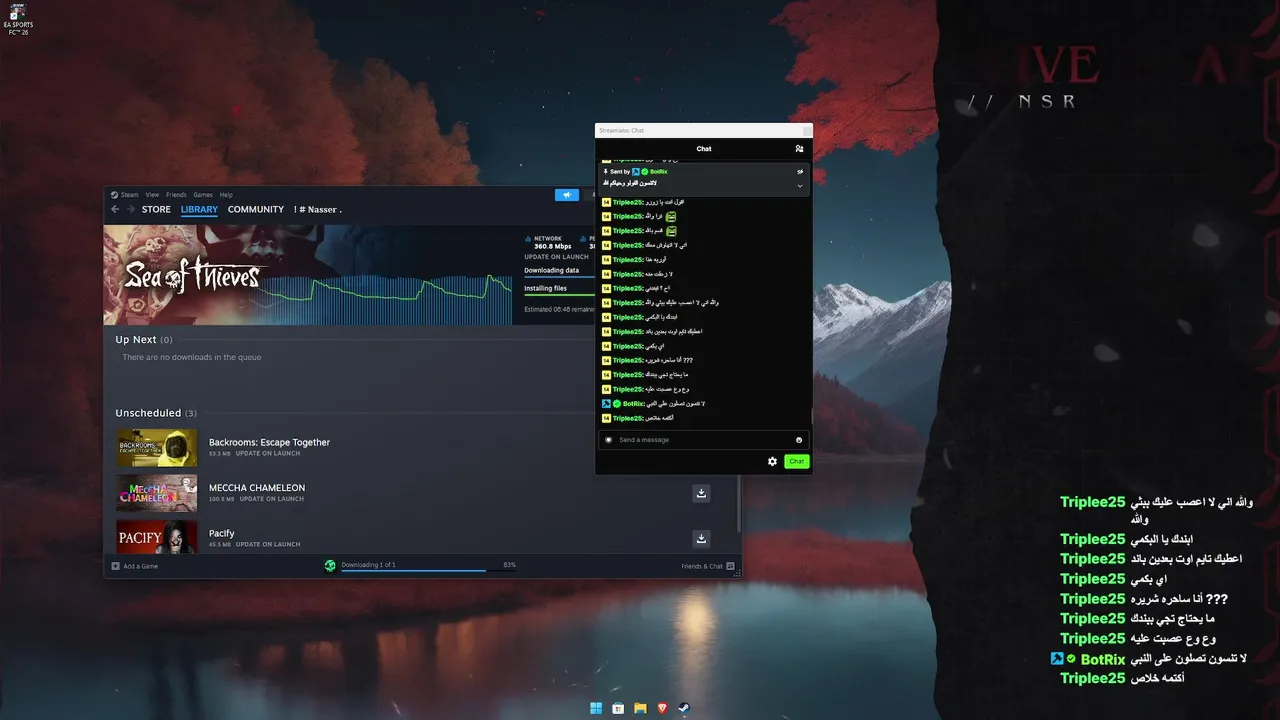The width and height of the screenshot is (1280, 720).
Task: Select the 'Pacify' game title
Action: point(222,533)
